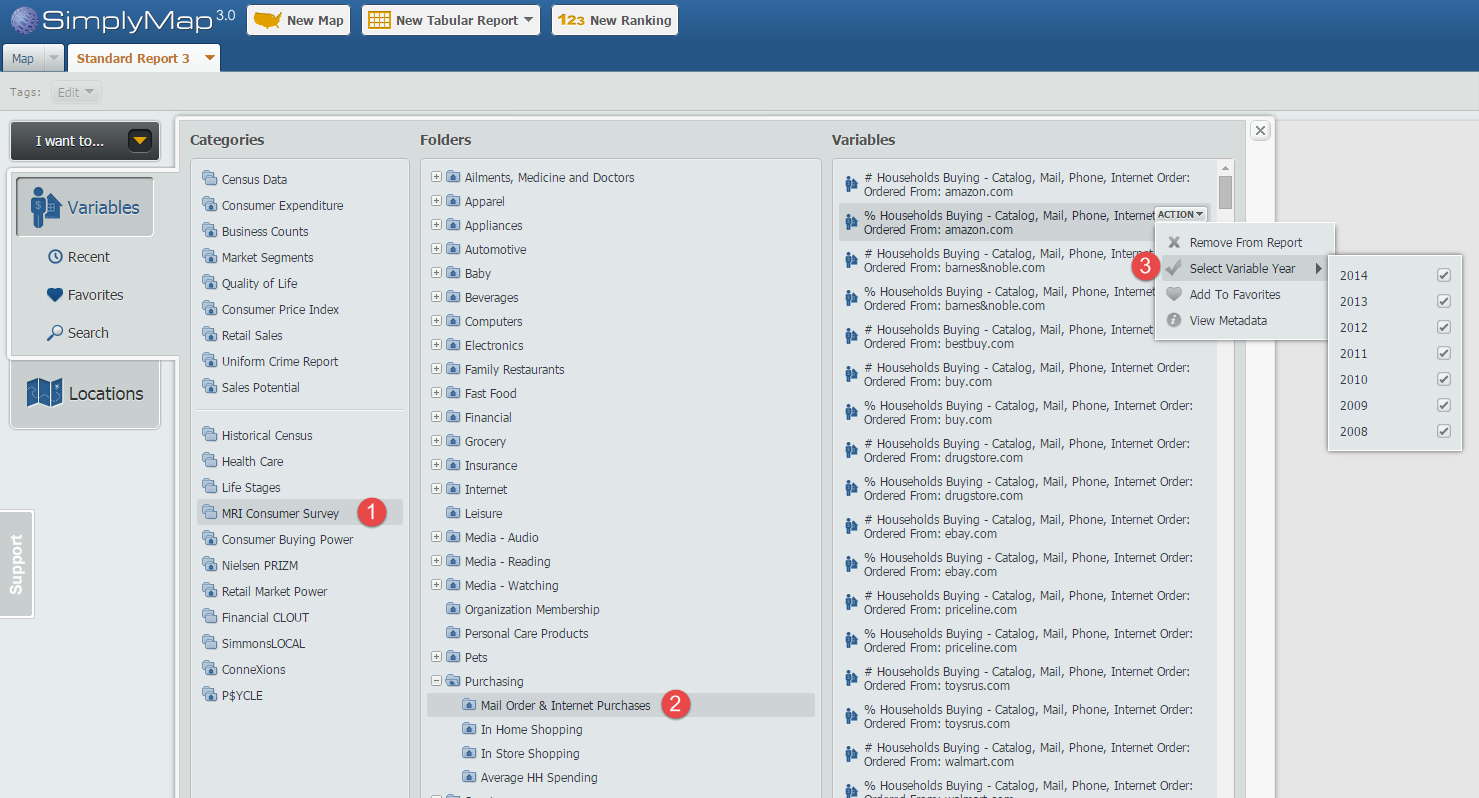Select the Locations map icon
This screenshot has height=798, width=1479.
pyautogui.click(x=44, y=393)
